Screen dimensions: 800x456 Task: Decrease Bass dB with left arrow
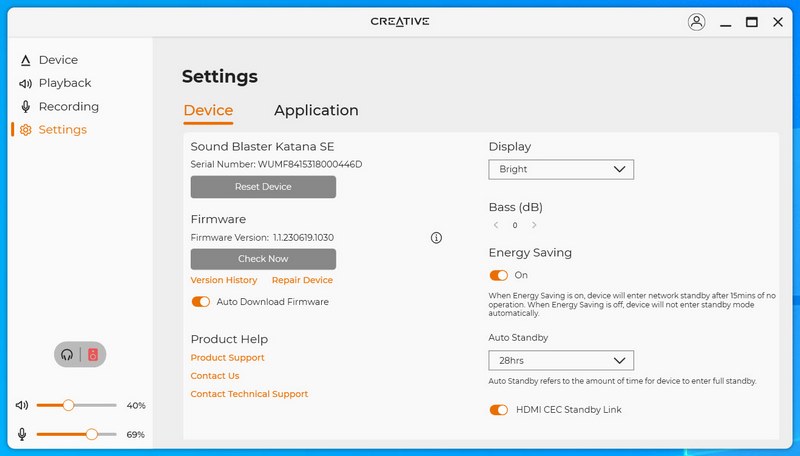pyautogui.click(x=496, y=225)
